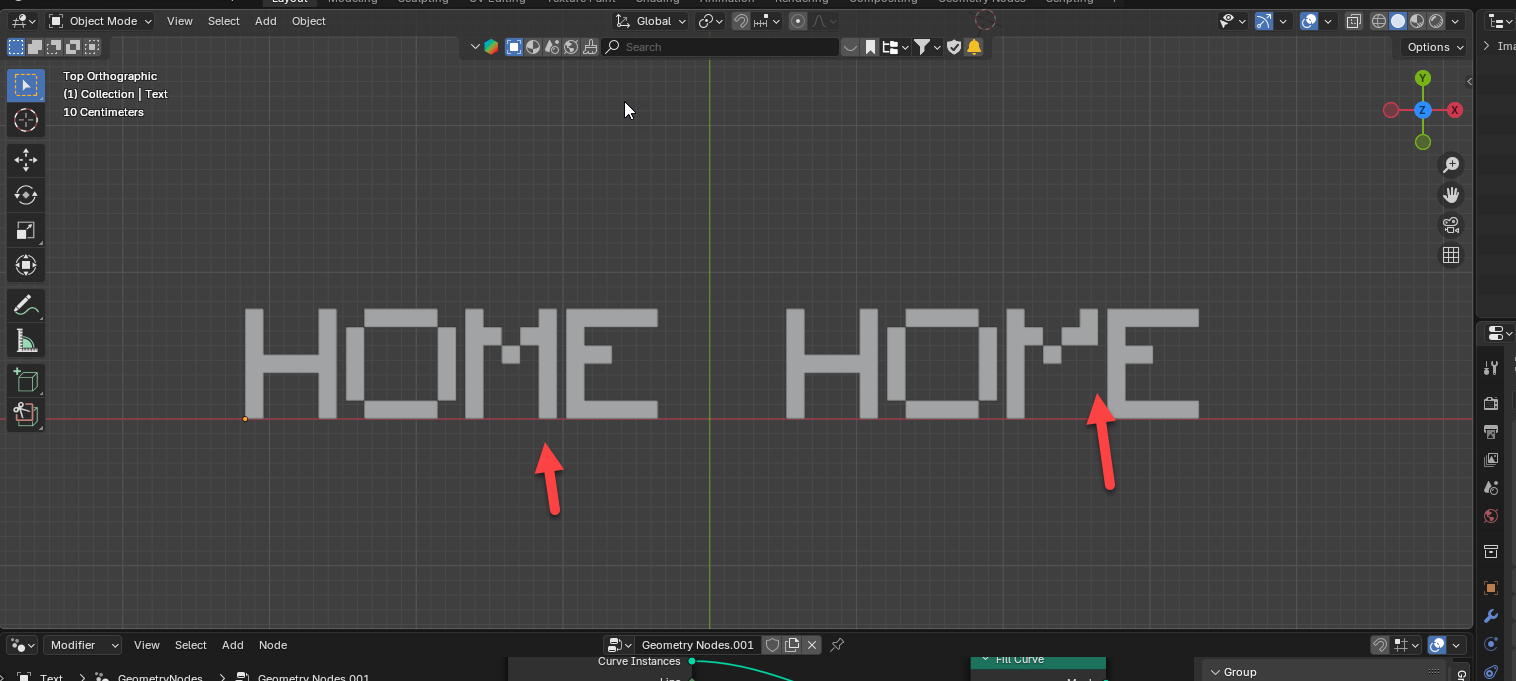Open the viewport Object menu
This screenshot has height=681, width=1516.
[309, 21]
